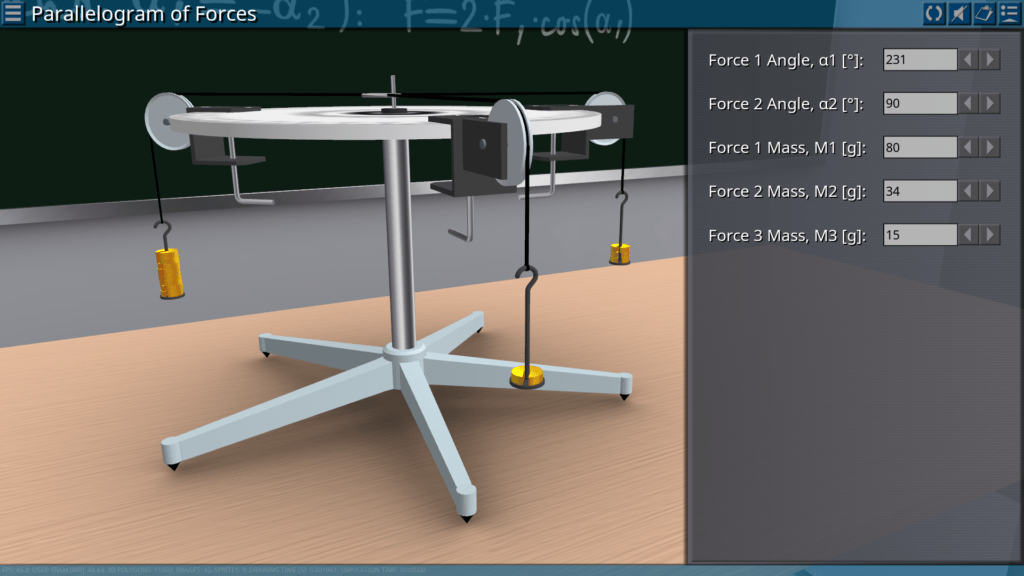Increase Force 2 Angle with right arrow
Image resolution: width=1024 pixels, height=576 pixels.
(990, 104)
